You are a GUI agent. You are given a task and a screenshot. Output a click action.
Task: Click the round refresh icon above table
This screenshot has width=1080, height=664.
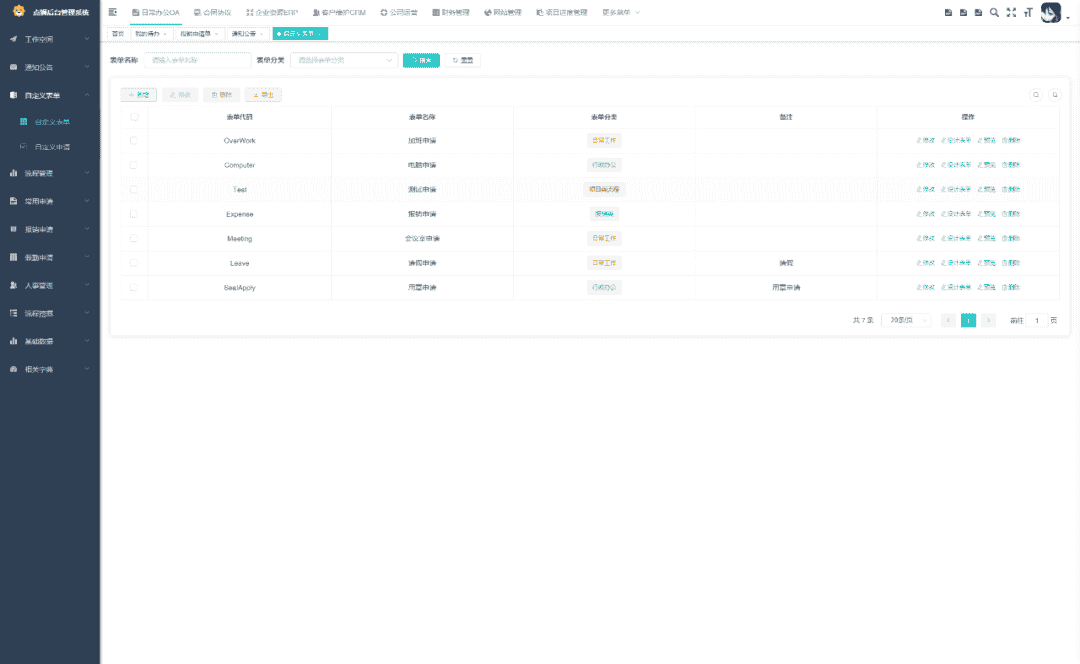click(1054, 95)
